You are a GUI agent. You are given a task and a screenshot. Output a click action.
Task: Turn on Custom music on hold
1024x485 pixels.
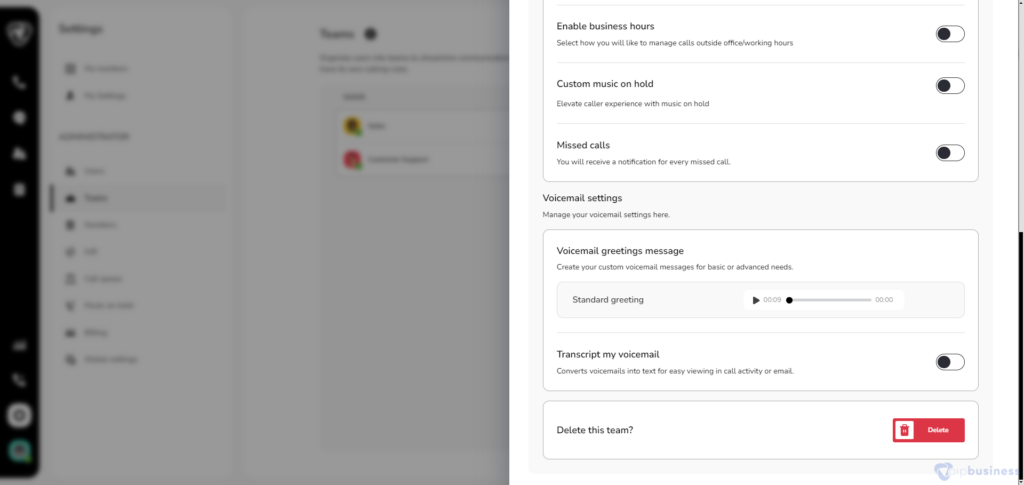[x=950, y=86]
